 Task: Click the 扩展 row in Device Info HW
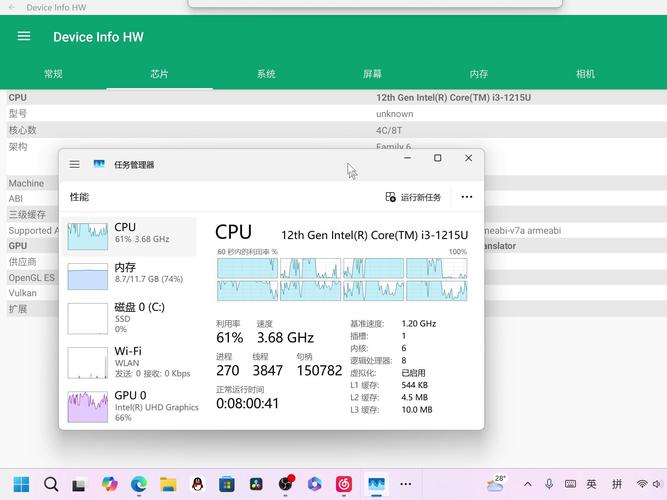(x=33, y=309)
